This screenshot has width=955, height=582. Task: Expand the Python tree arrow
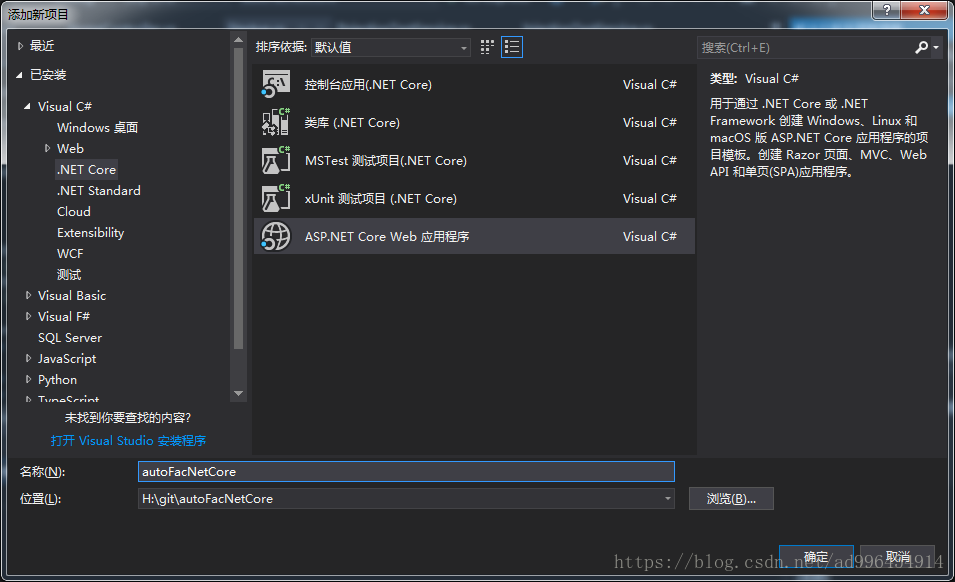click(28, 379)
